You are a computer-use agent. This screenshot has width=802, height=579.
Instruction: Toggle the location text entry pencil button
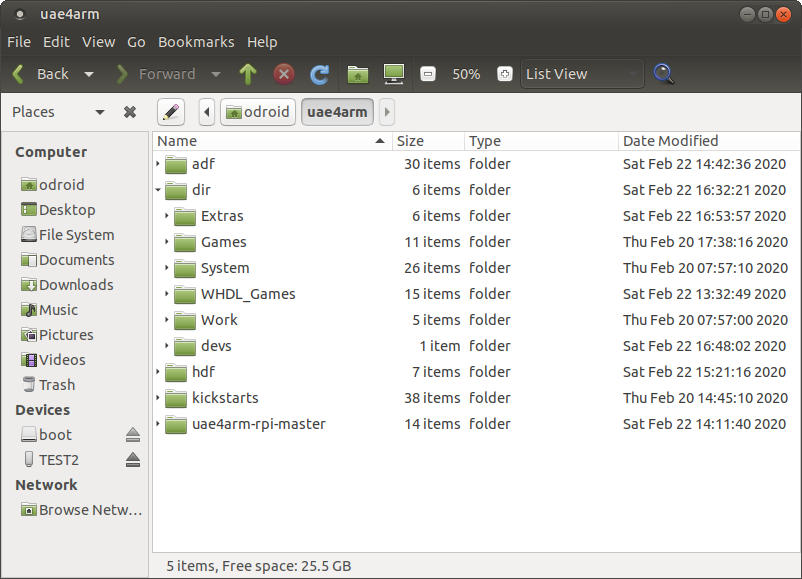pos(171,112)
